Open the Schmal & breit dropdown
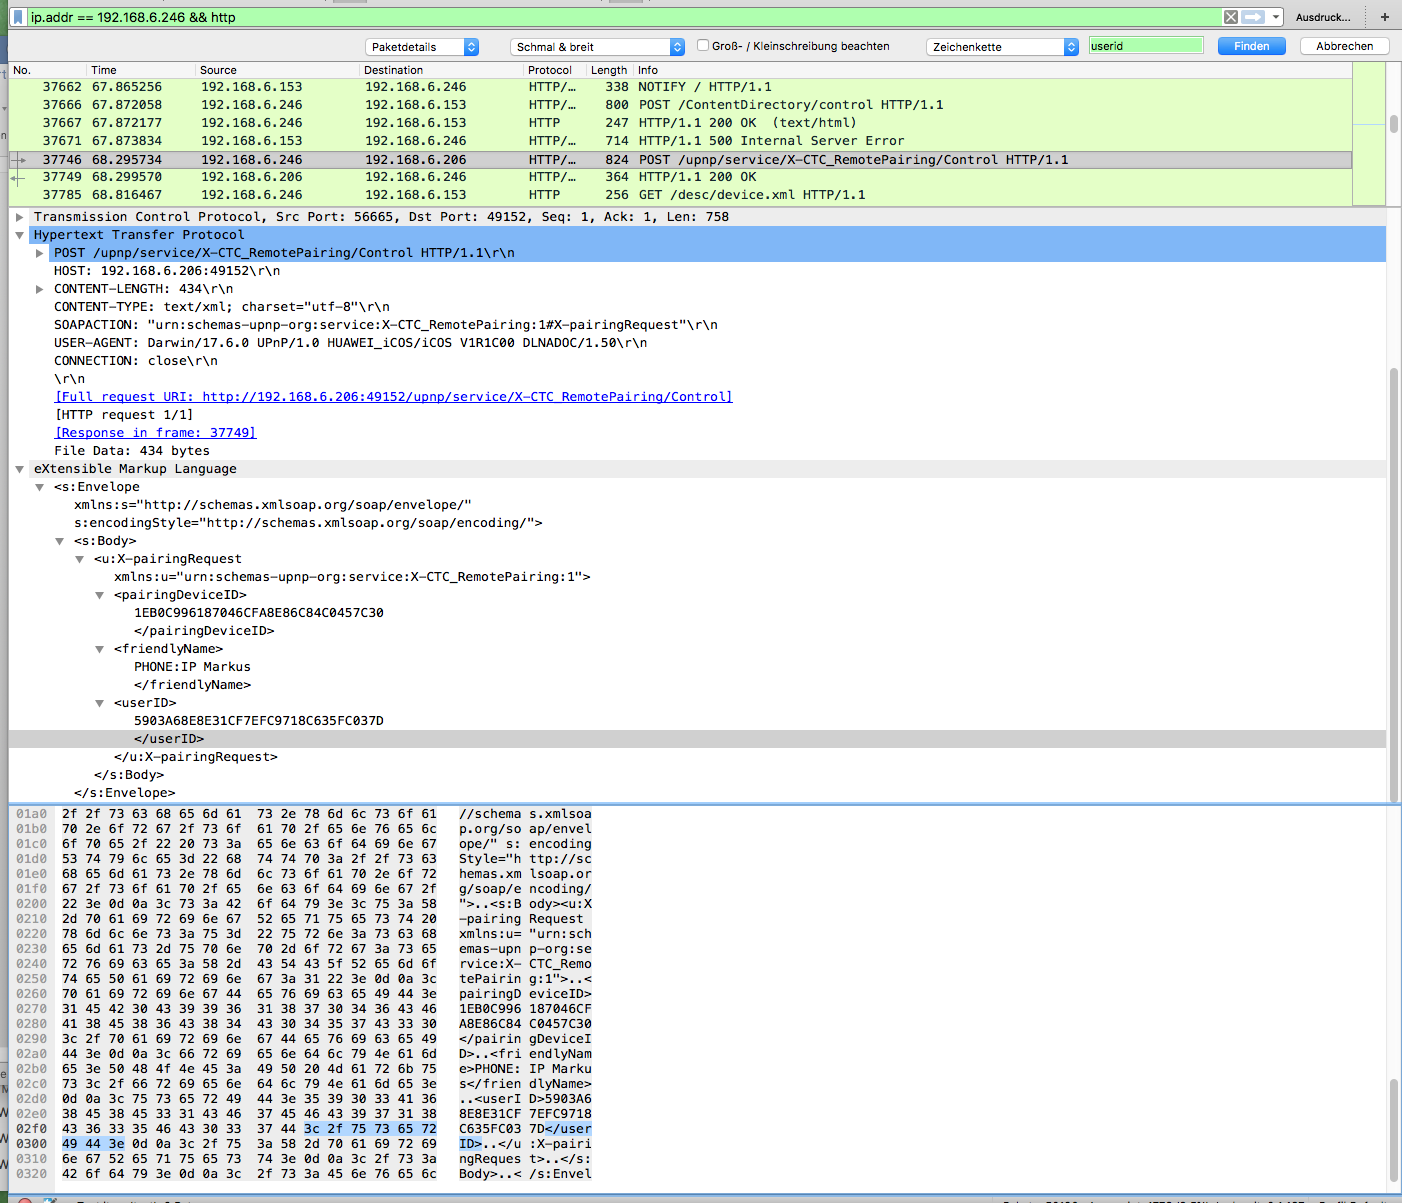1402x1203 pixels. click(598, 47)
